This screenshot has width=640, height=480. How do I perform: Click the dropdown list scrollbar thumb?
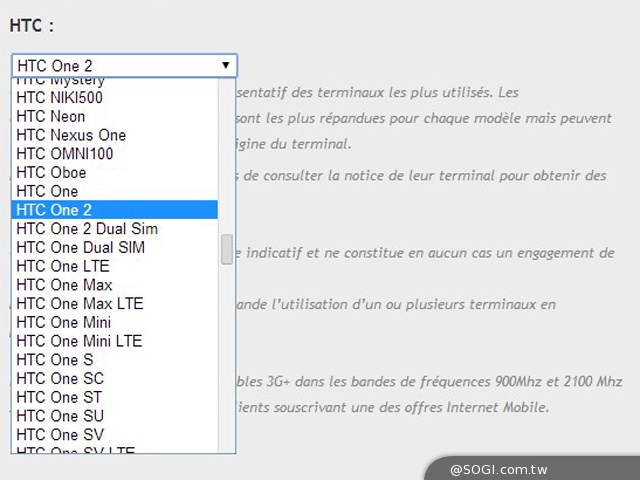coord(227,250)
